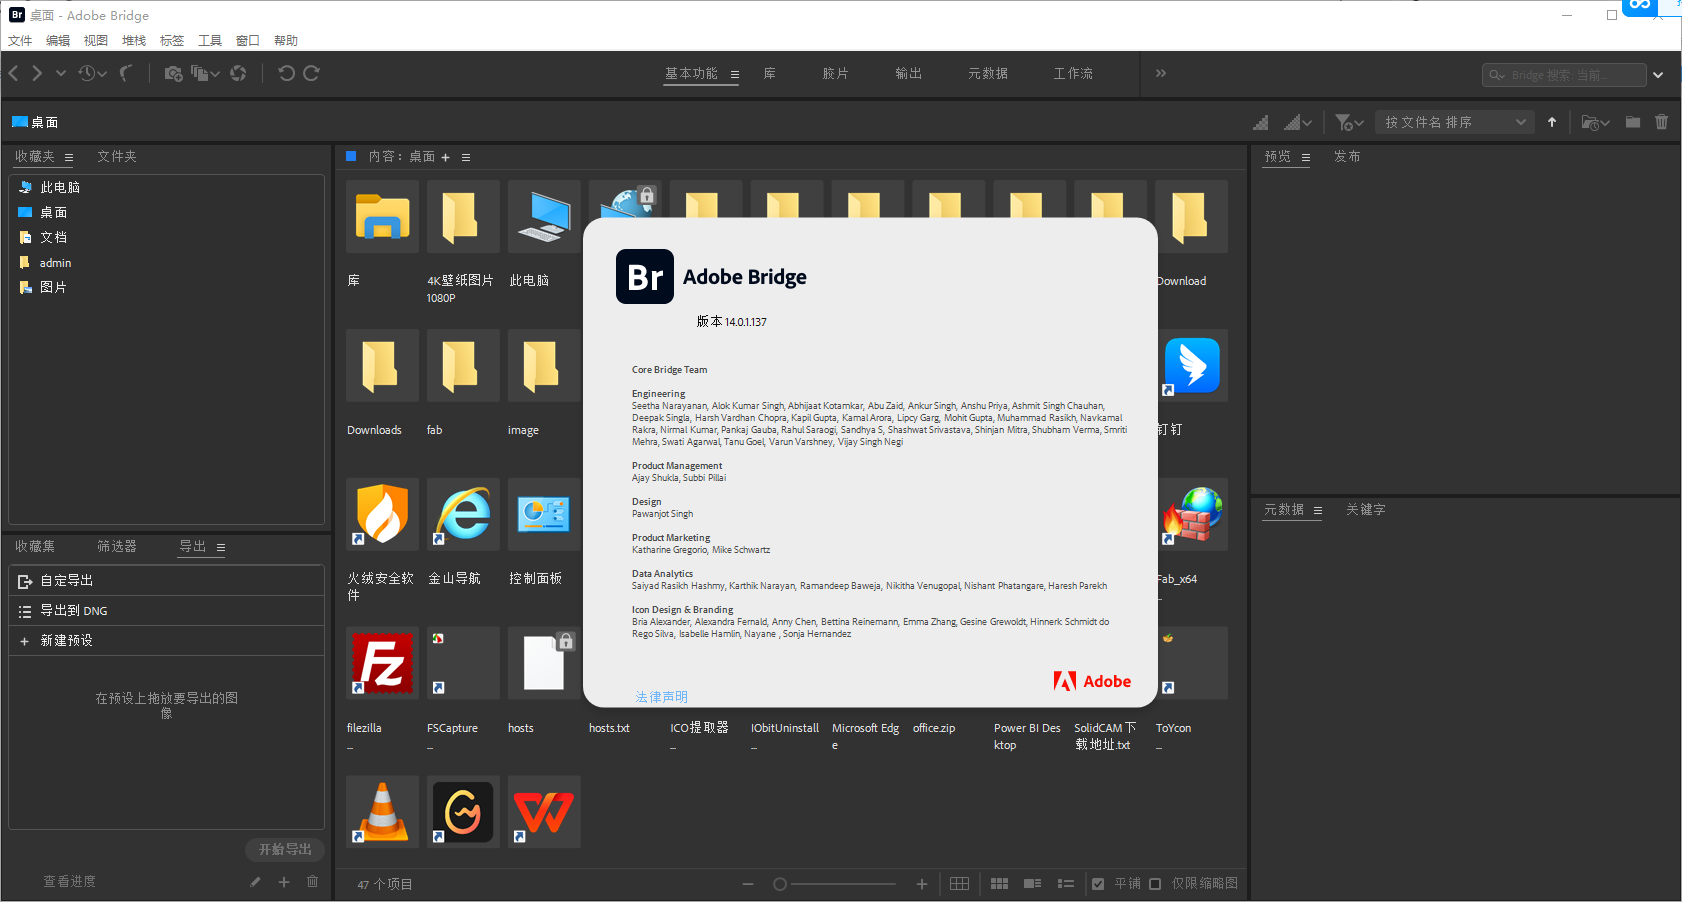
Task: Click the edit preset pencil icon
Action: click(255, 882)
